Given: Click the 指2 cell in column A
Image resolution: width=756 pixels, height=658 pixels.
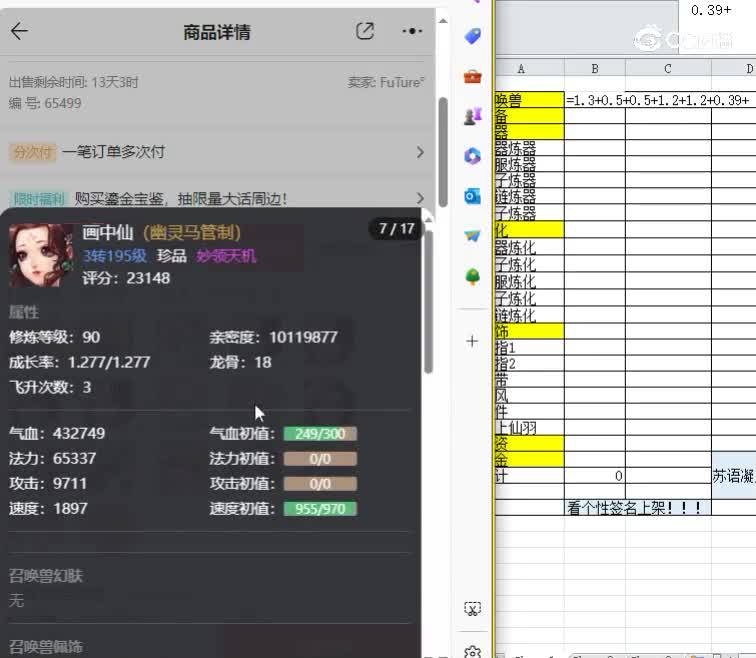Looking at the screenshot, I should click(x=529, y=363).
